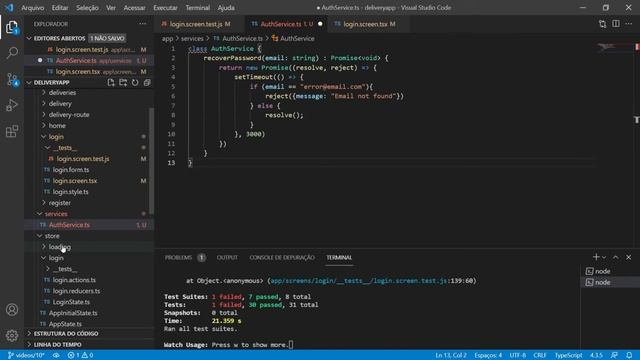Click the services breadcrumb segment

click(192, 38)
